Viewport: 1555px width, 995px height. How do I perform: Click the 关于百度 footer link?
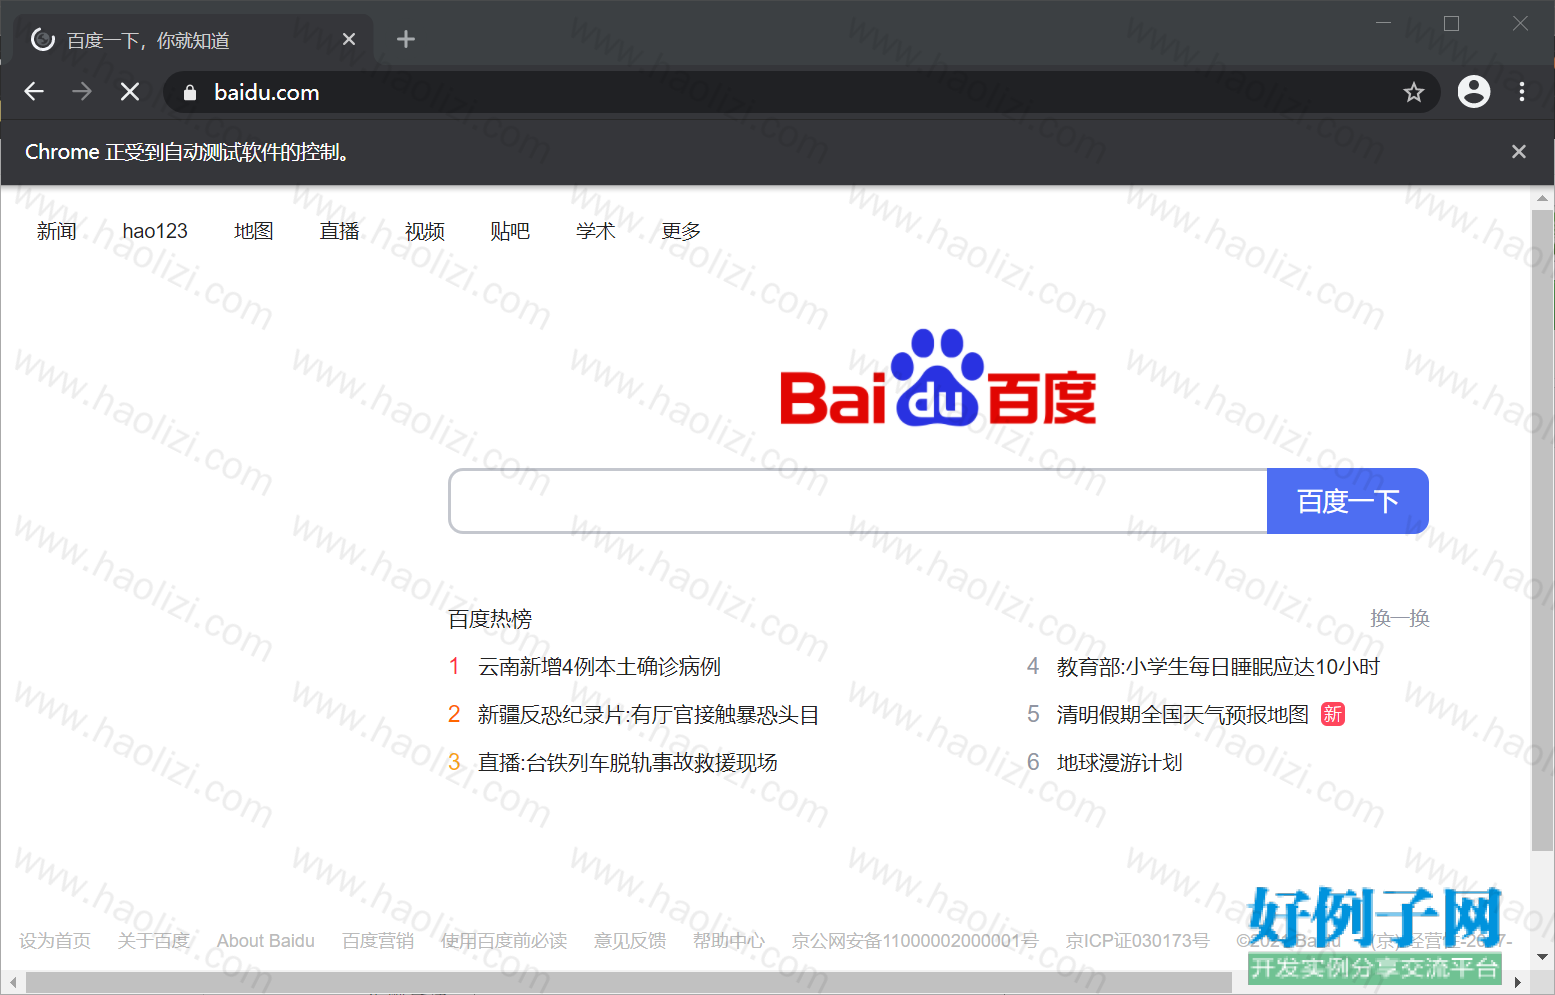[x=153, y=941]
